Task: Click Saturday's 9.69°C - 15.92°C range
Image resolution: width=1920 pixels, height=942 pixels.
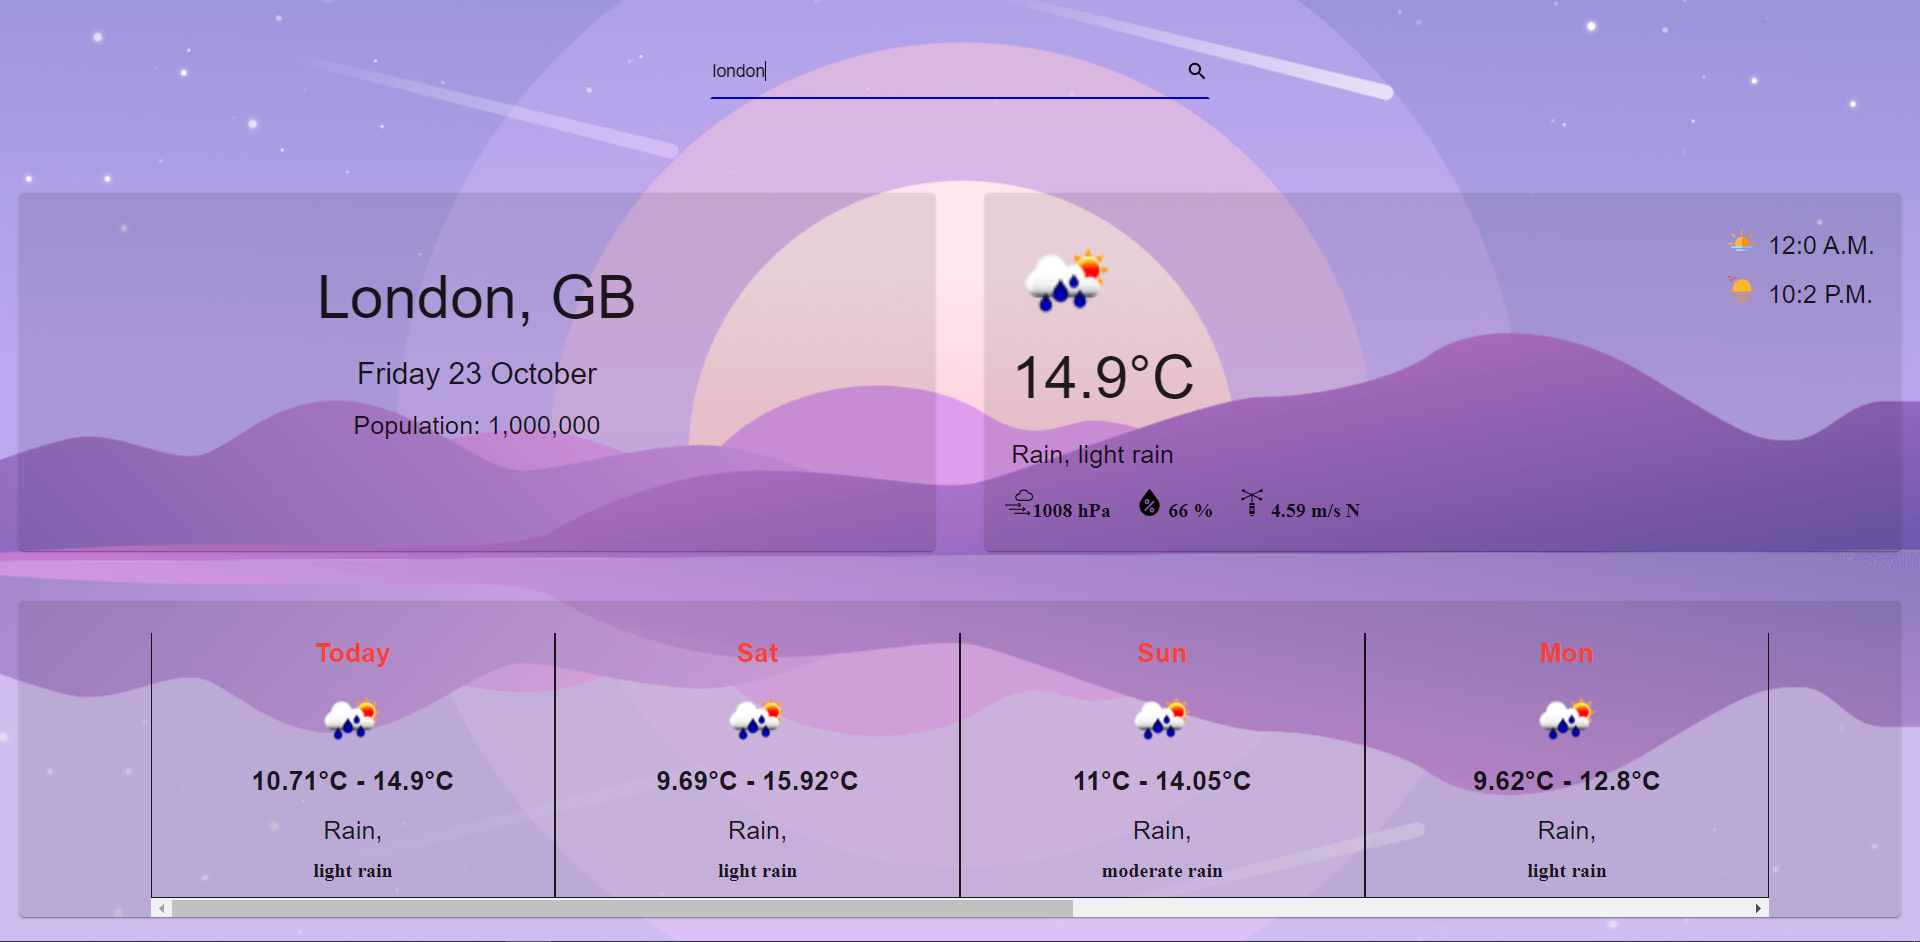Action: [757, 781]
